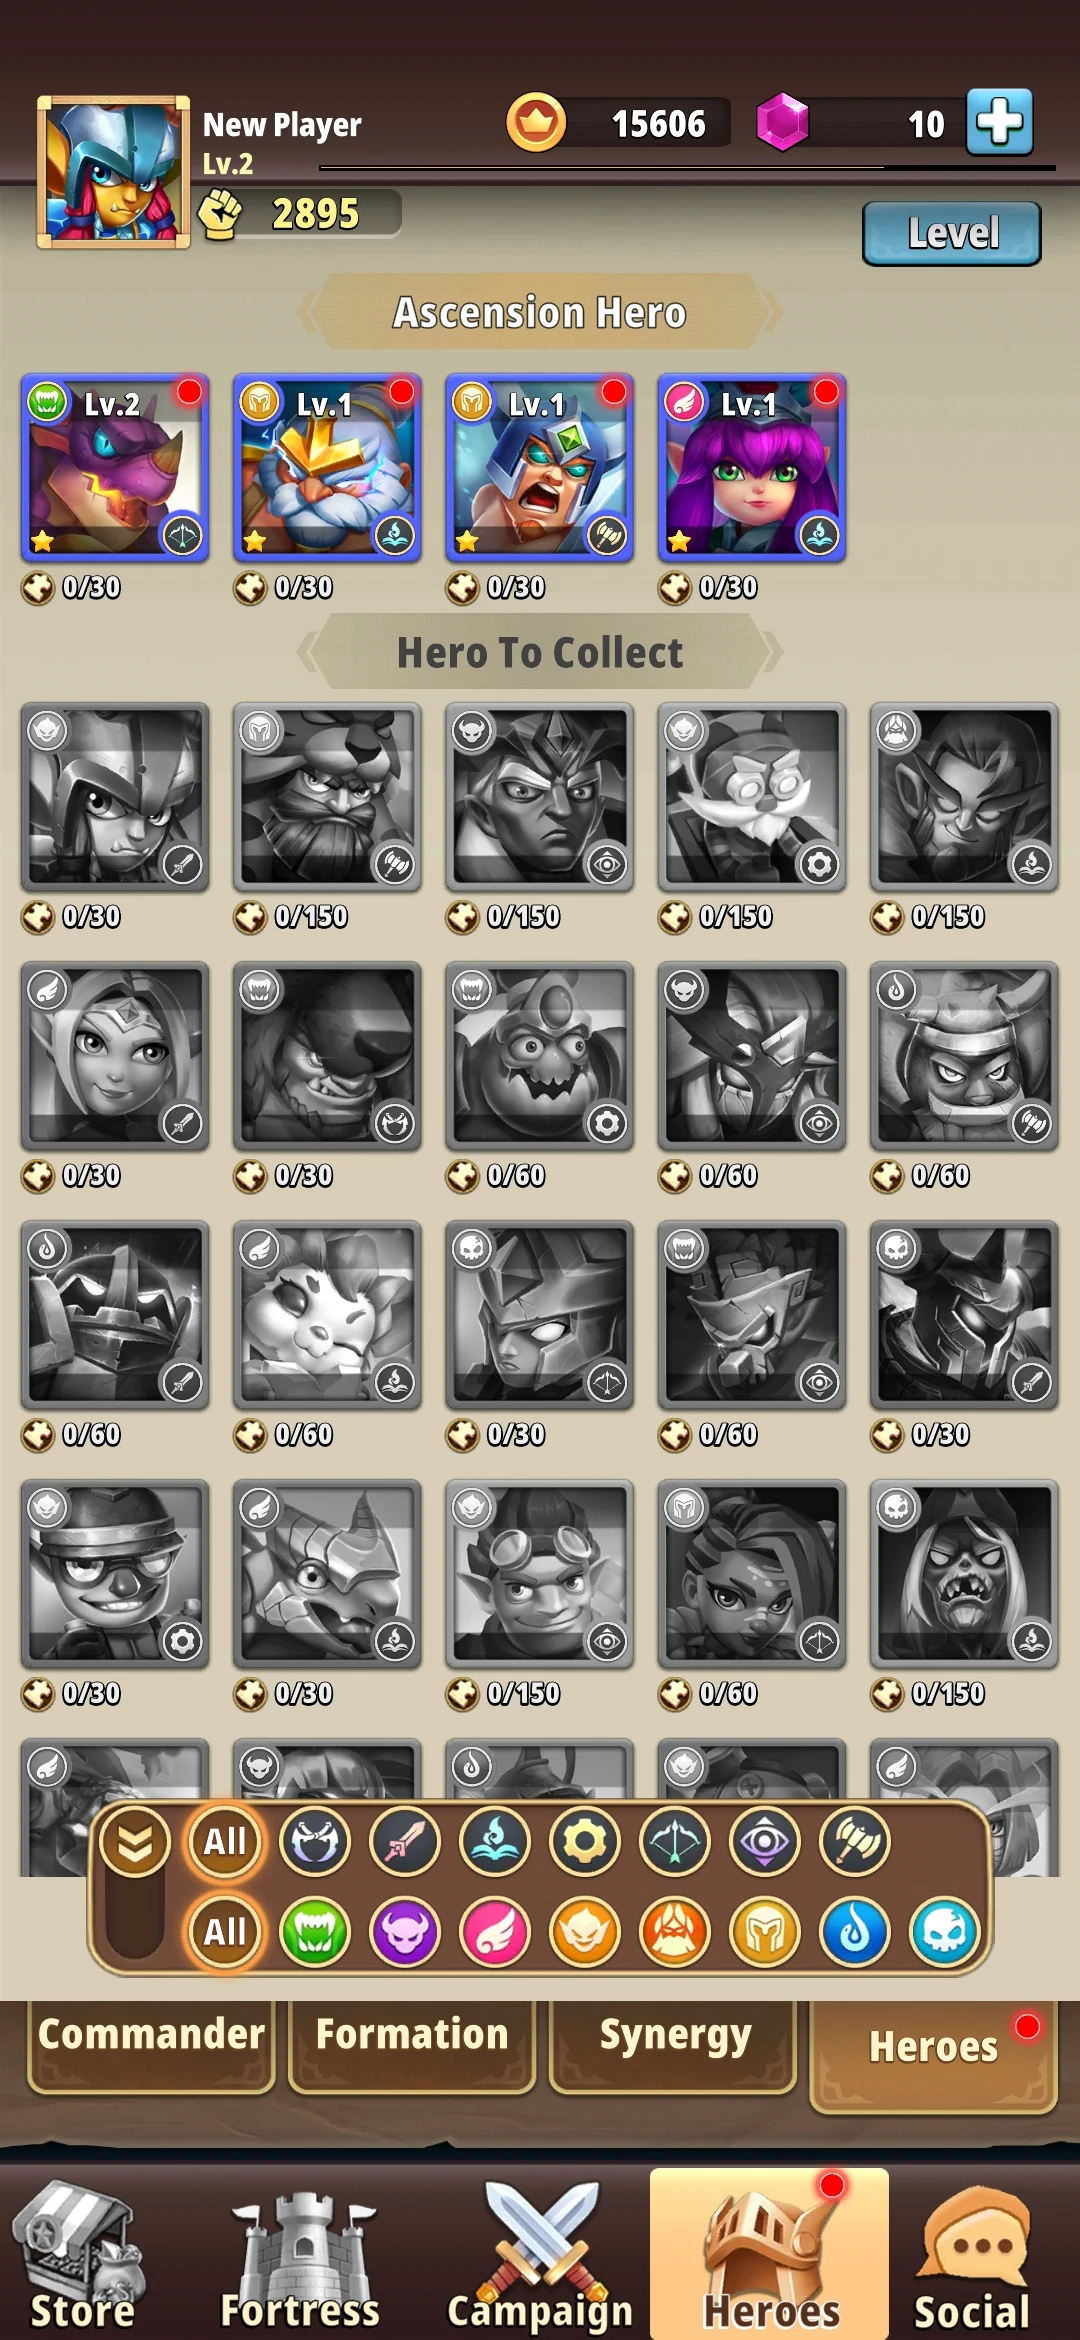
Task: Filter heroes by gear class icon
Action: pos(585,1841)
